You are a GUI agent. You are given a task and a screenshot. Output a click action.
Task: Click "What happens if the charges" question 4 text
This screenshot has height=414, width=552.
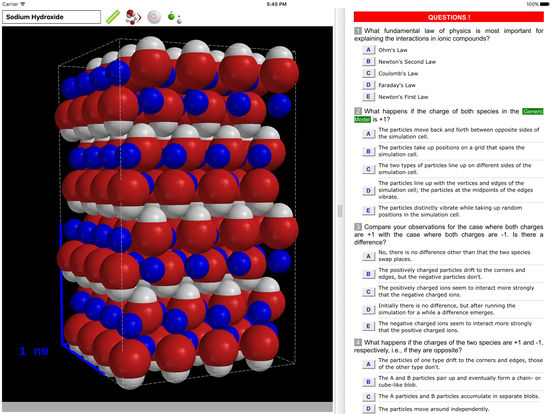(x=448, y=346)
